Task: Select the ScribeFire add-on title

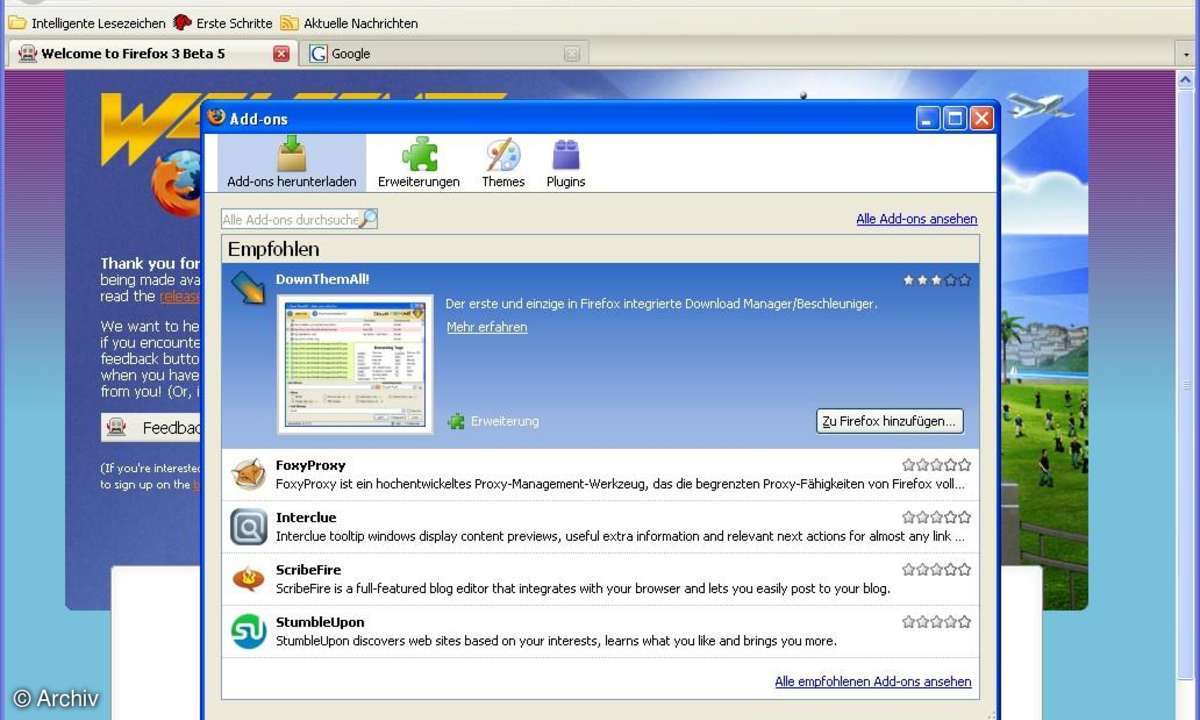Action: 308,569
